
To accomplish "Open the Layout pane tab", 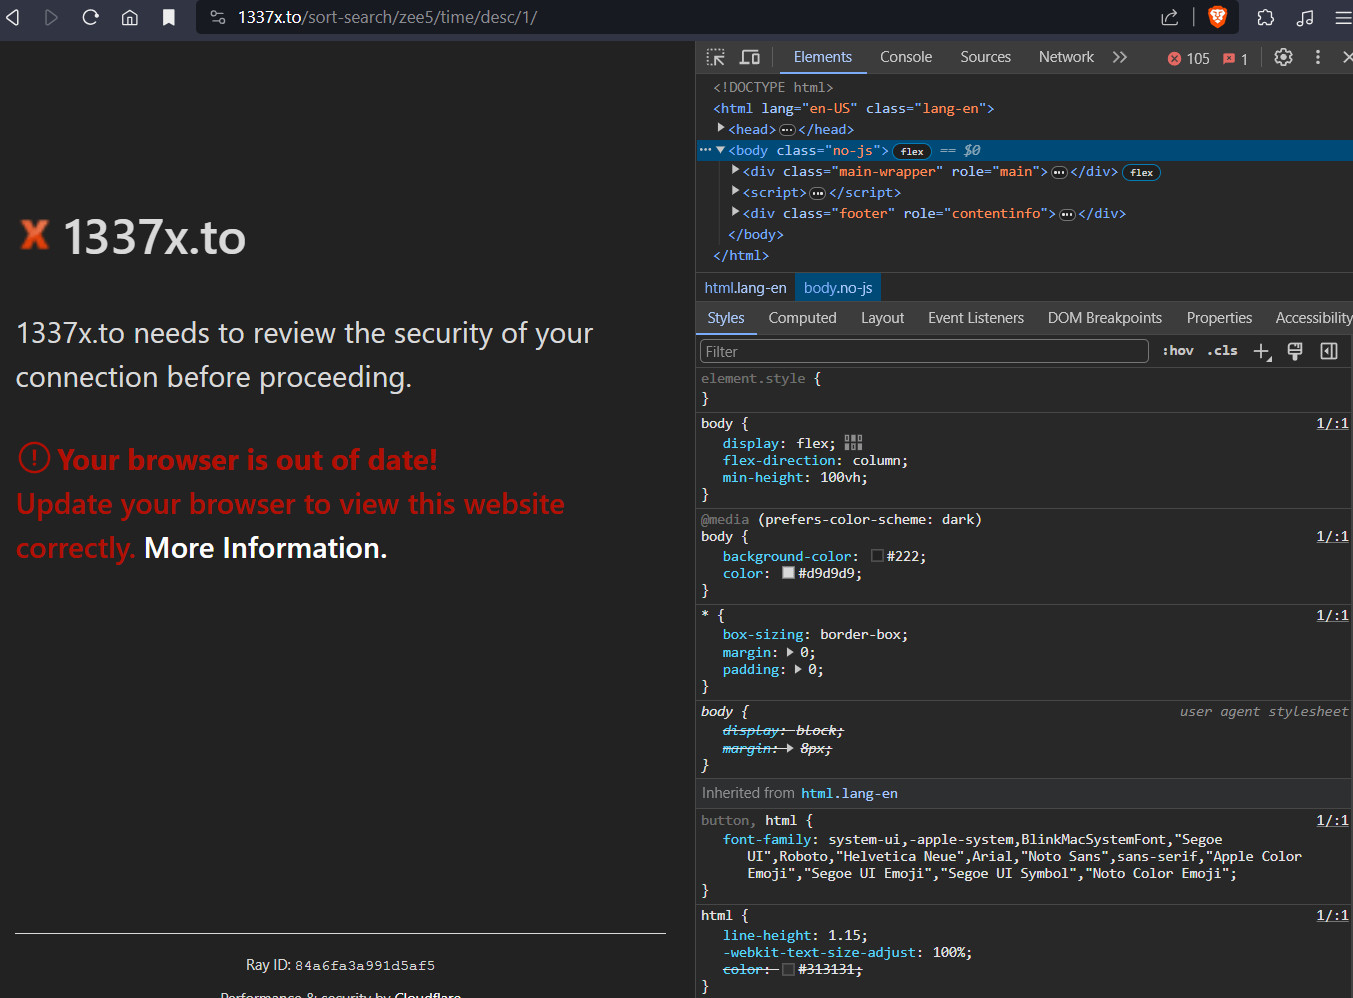I will pos(882,318).
